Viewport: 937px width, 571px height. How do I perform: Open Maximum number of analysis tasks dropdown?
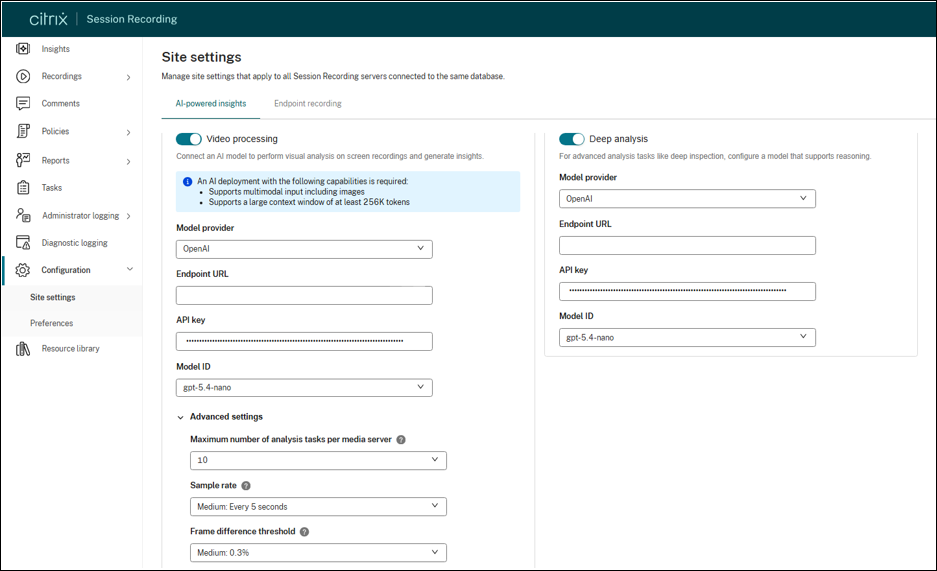tap(319, 461)
